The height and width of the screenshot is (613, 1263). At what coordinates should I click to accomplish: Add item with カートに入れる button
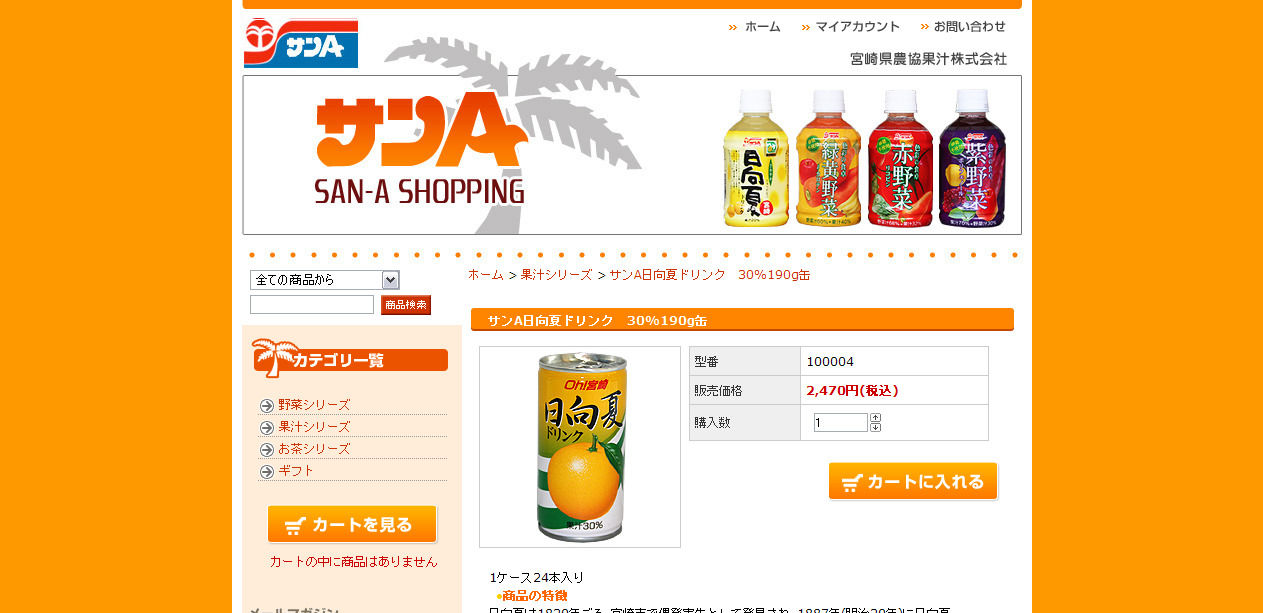pos(913,481)
